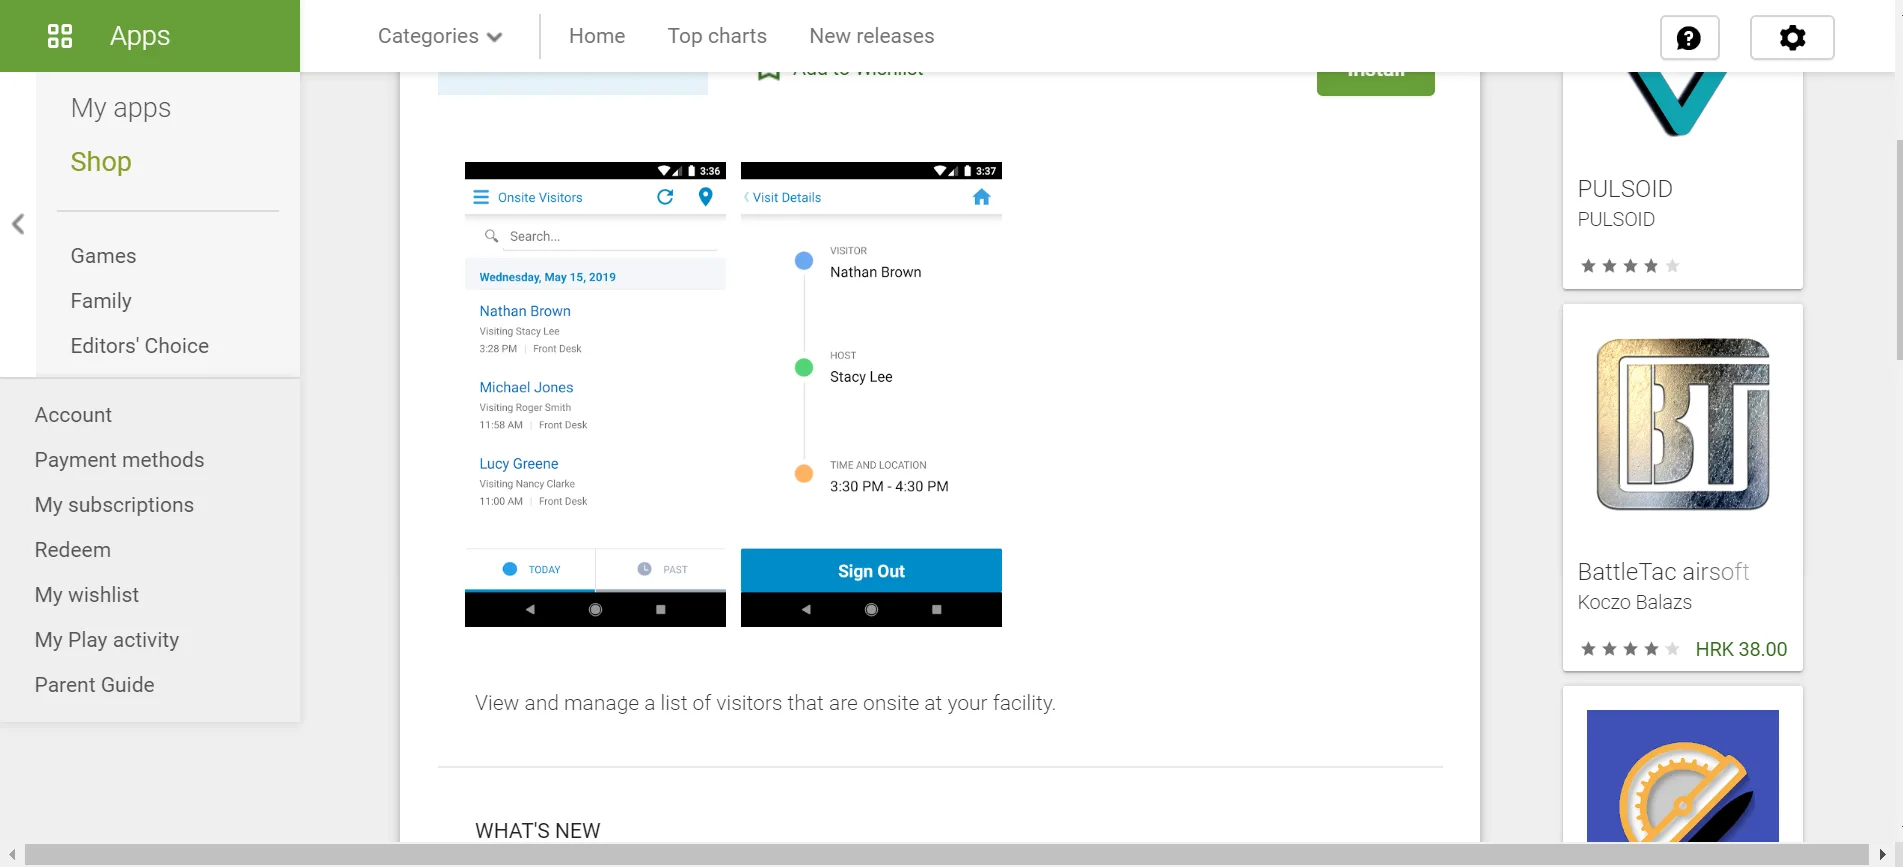This screenshot has width=1903, height=867.
Task: Open the Redeem option
Action: (73, 550)
